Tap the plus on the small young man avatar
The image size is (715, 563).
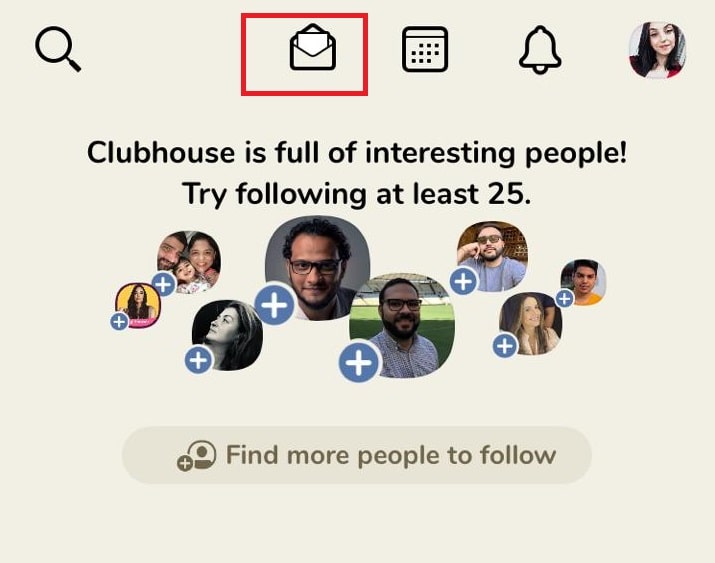pos(565,299)
